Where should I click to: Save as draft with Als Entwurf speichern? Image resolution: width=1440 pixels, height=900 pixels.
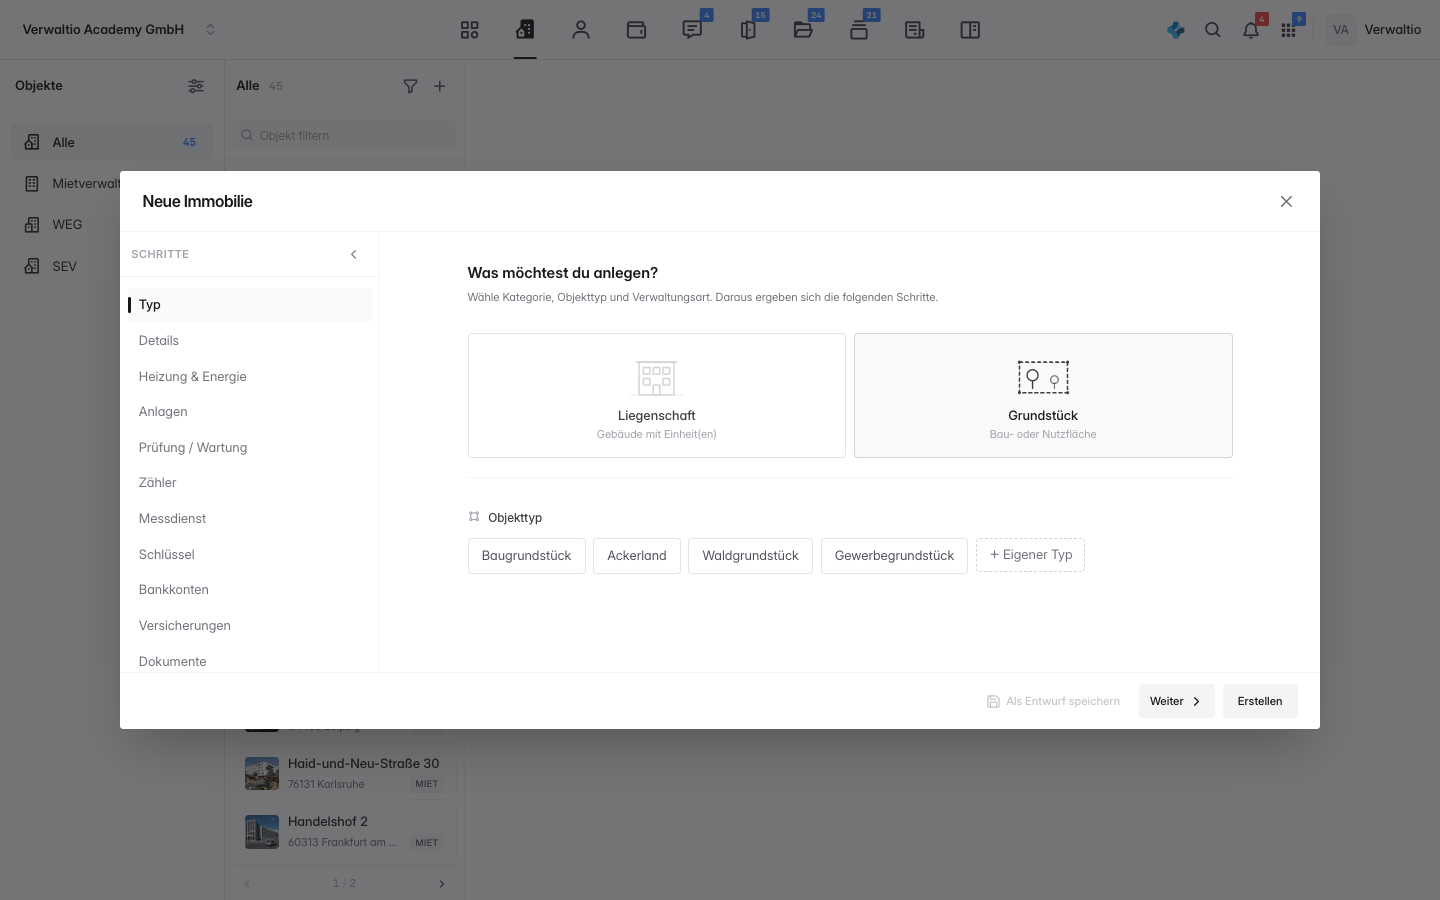point(1053,701)
